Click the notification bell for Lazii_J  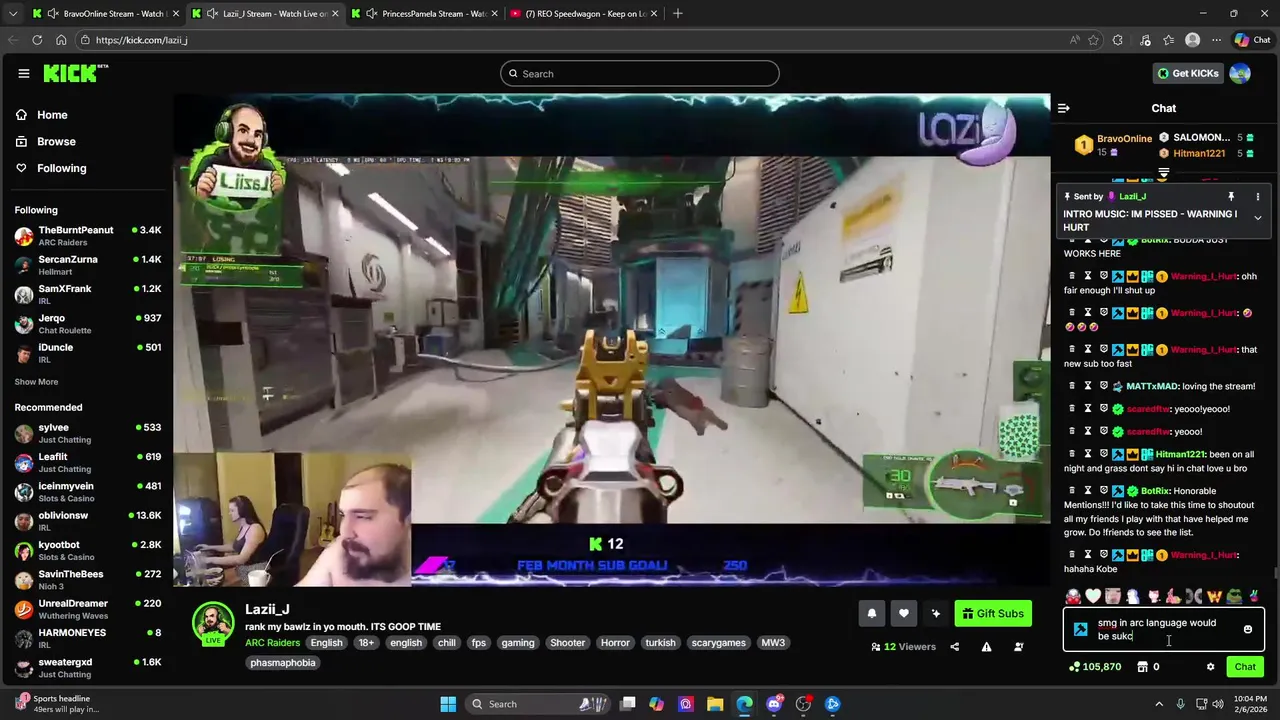871,614
